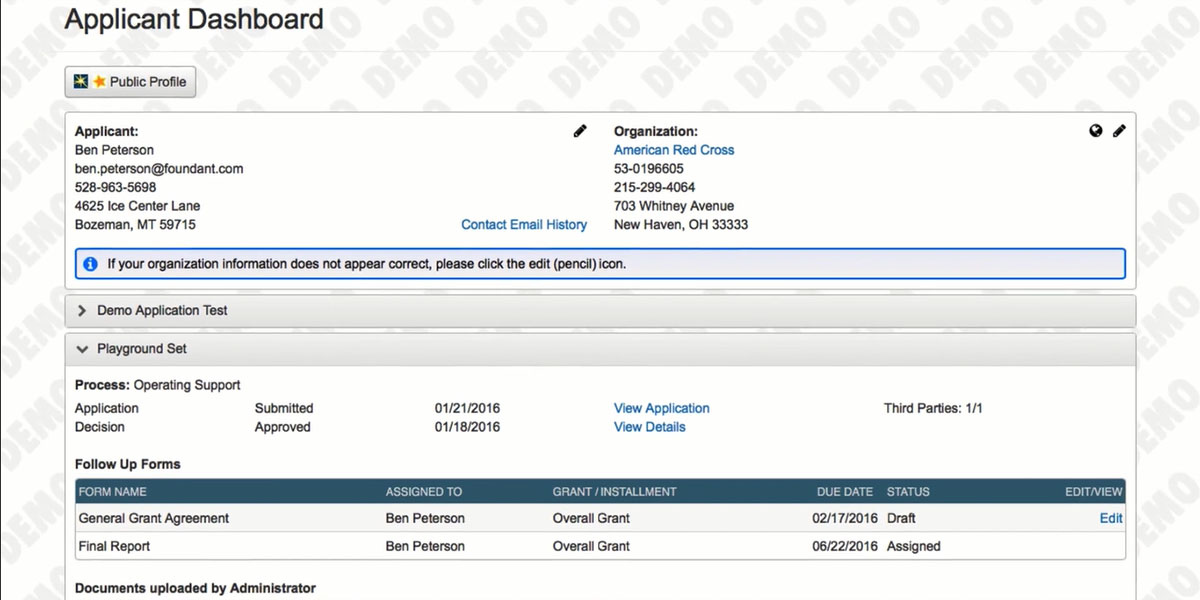Click the Form Name column header
Viewport: 1200px width, 600px height.
coord(112,492)
